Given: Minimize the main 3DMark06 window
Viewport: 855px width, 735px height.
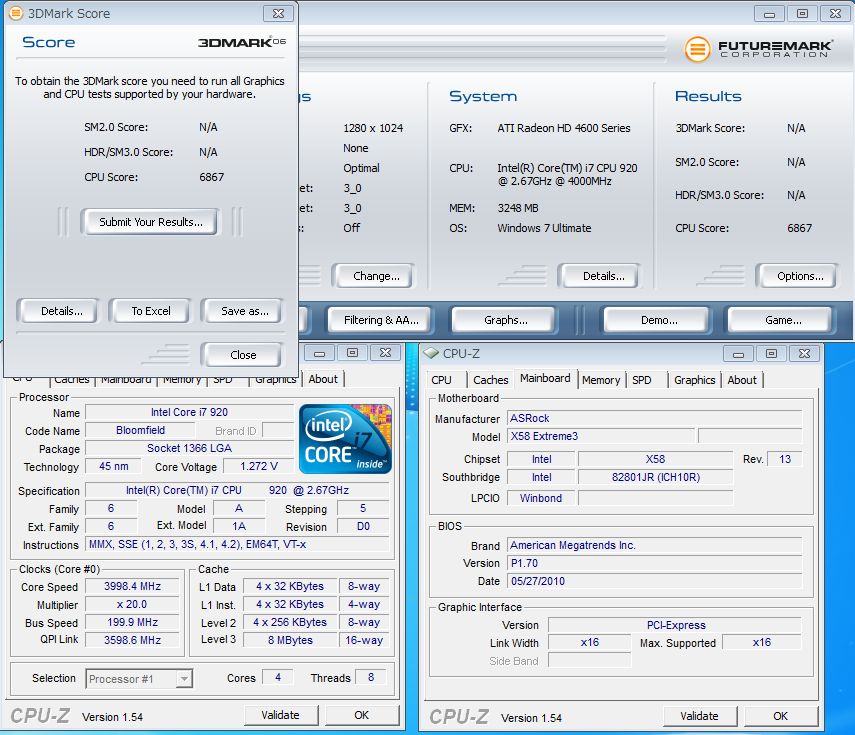Looking at the screenshot, I should (x=772, y=13).
